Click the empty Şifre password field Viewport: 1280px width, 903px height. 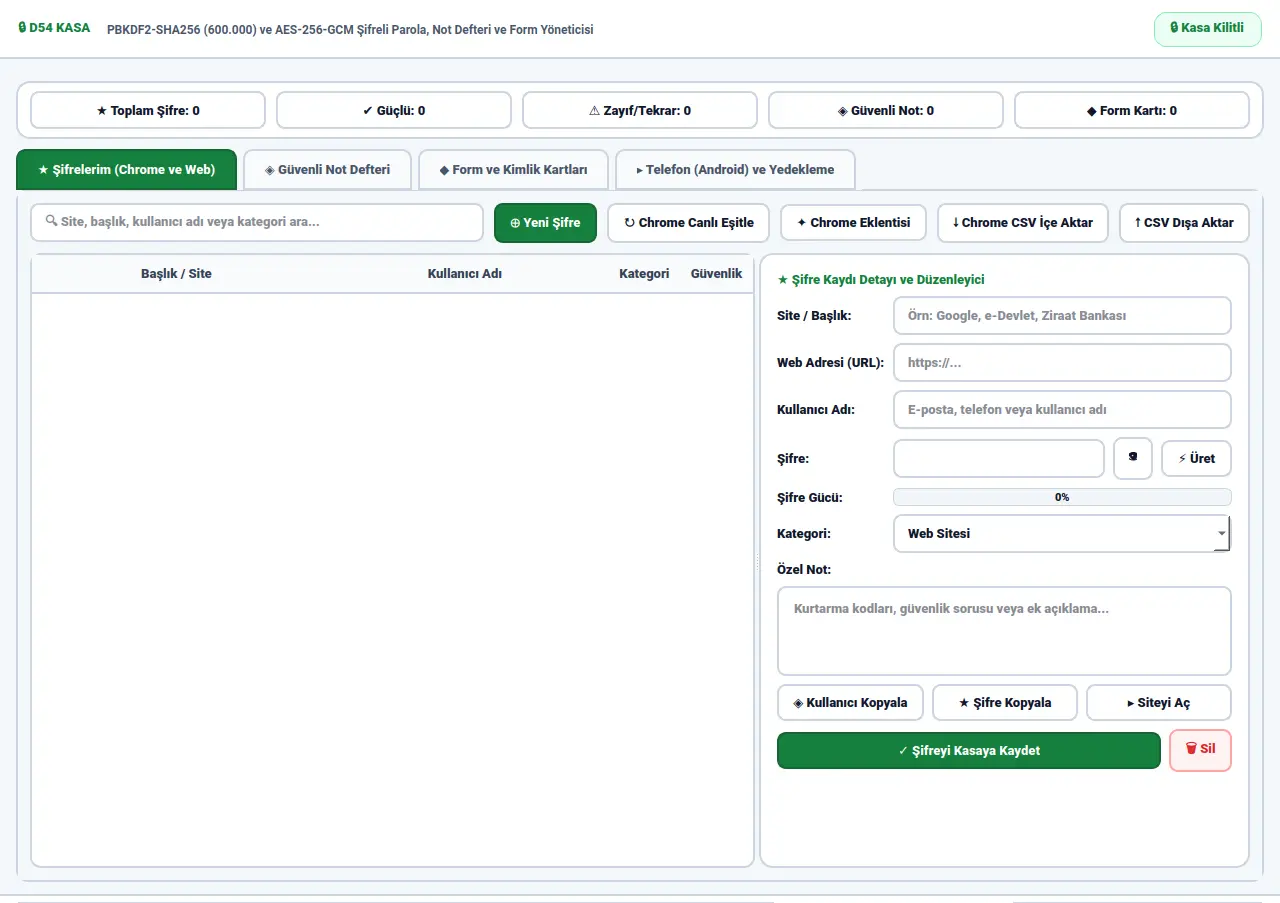pyautogui.click(x=999, y=458)
